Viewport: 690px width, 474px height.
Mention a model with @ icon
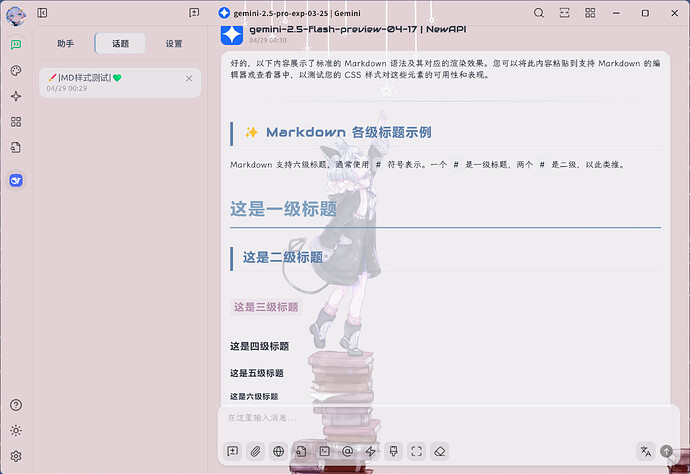click(347, 451)
